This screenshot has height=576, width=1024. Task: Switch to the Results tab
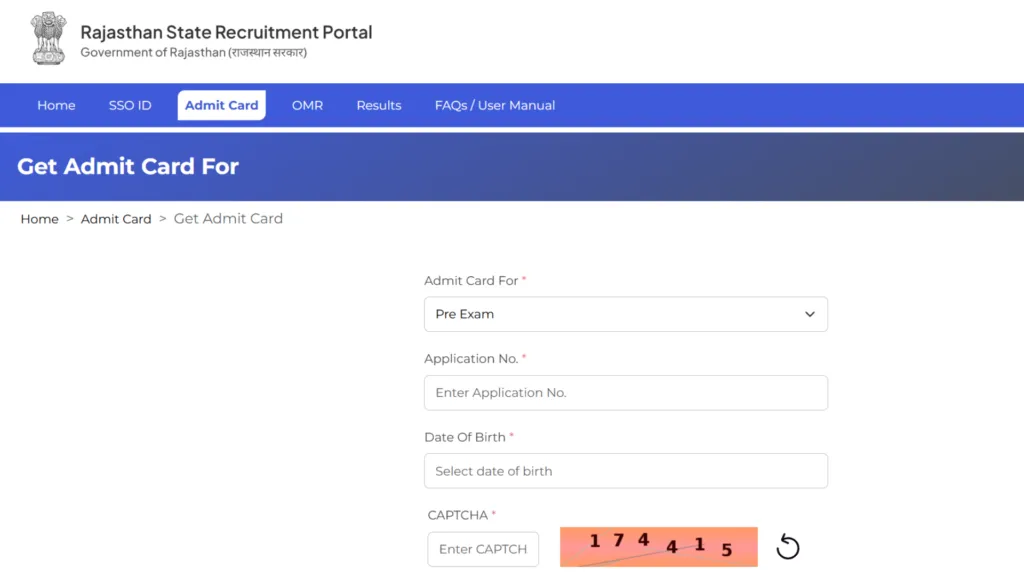click(x=379, y=105)
